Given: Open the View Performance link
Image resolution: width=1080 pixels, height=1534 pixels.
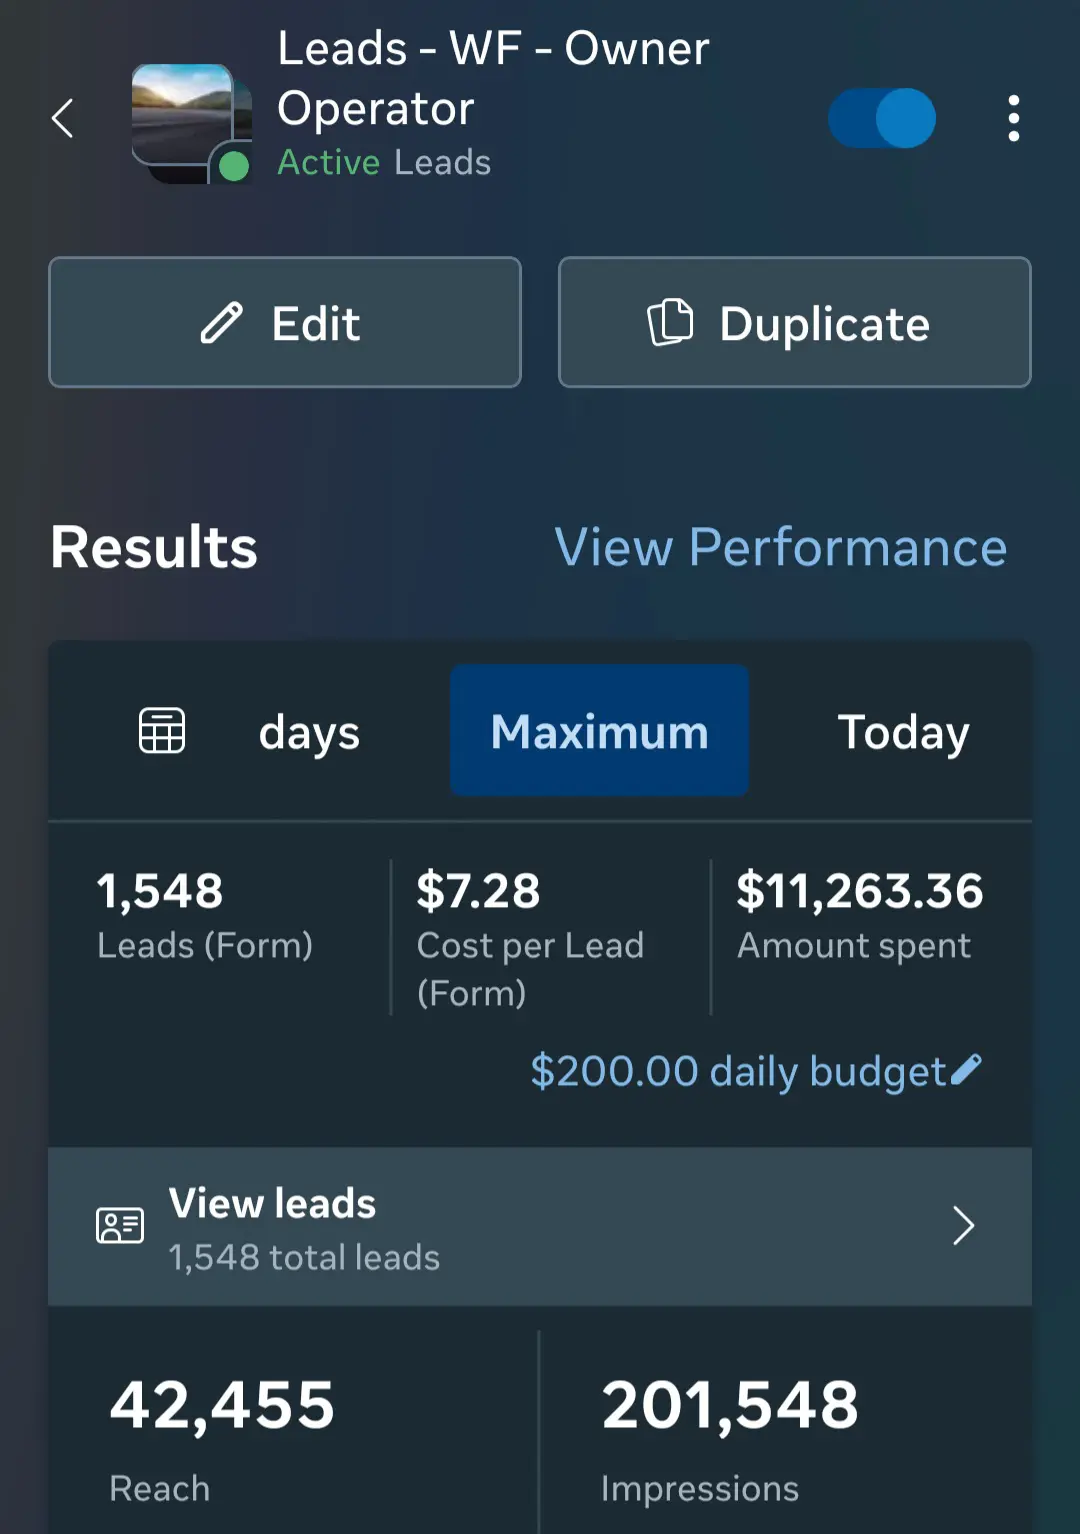Looking at the screenshot, I should click(x=780, y=547).
